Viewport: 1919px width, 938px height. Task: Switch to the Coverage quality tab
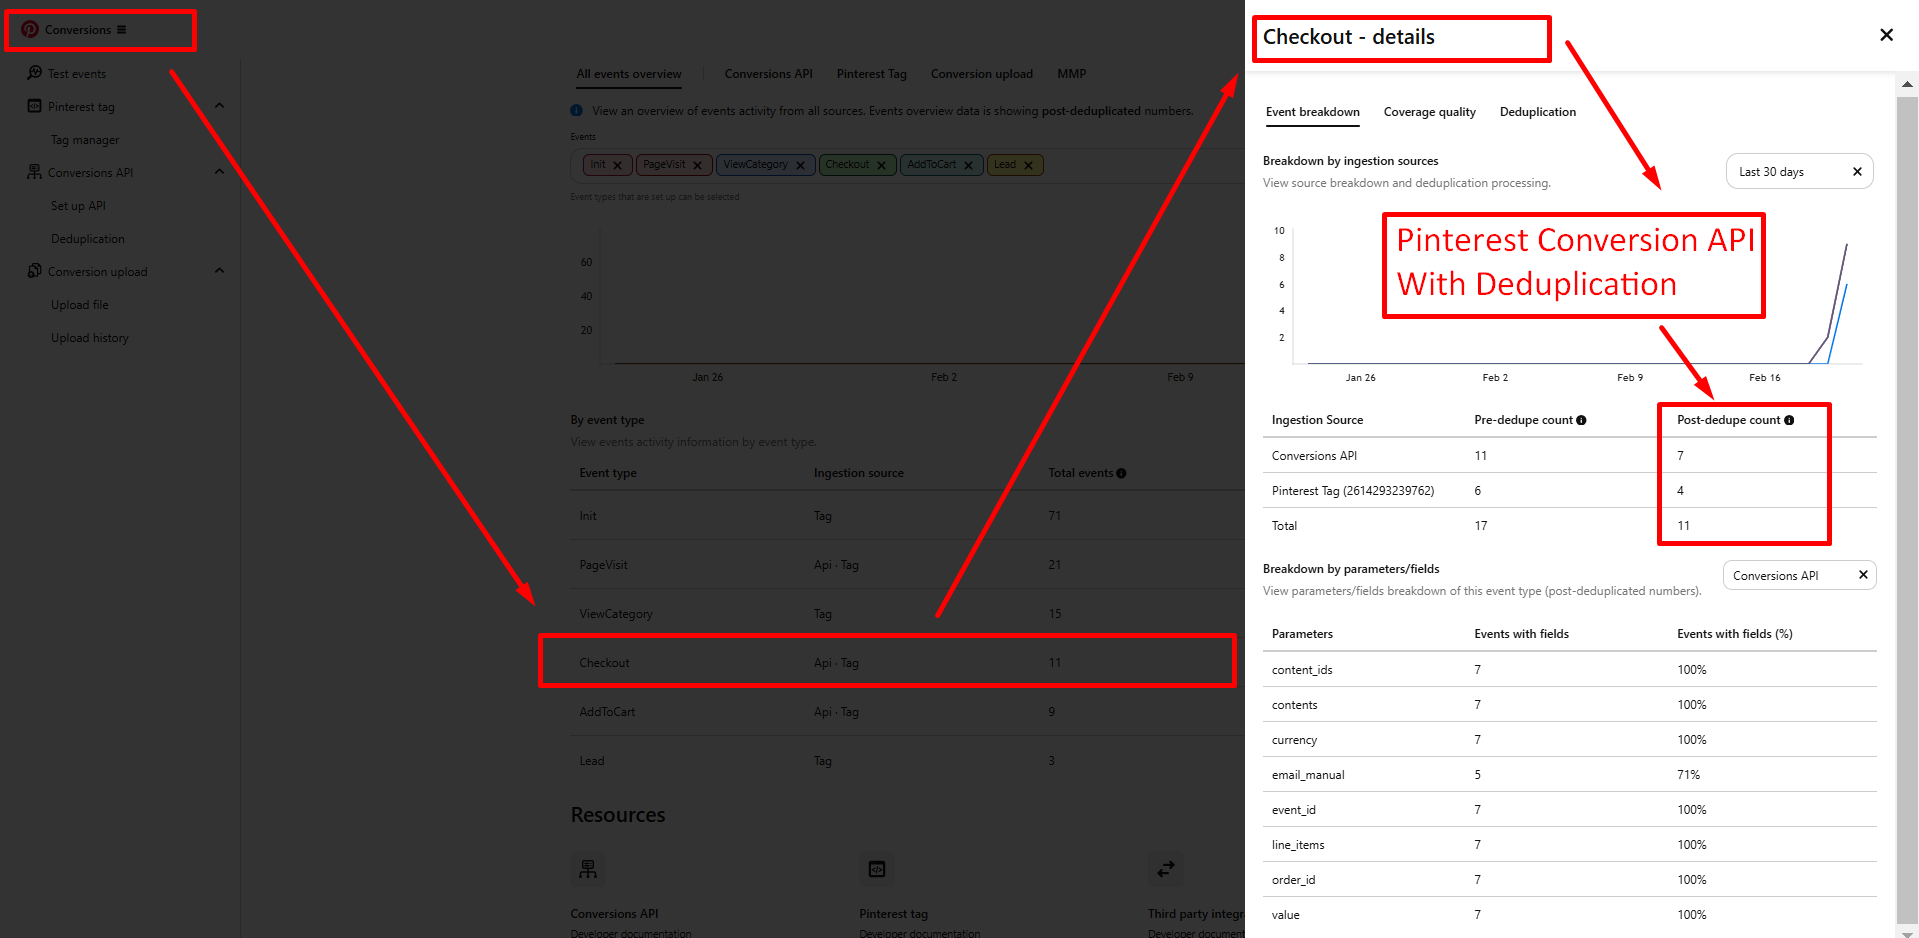pyautogui.click(x=1429, y=112)
